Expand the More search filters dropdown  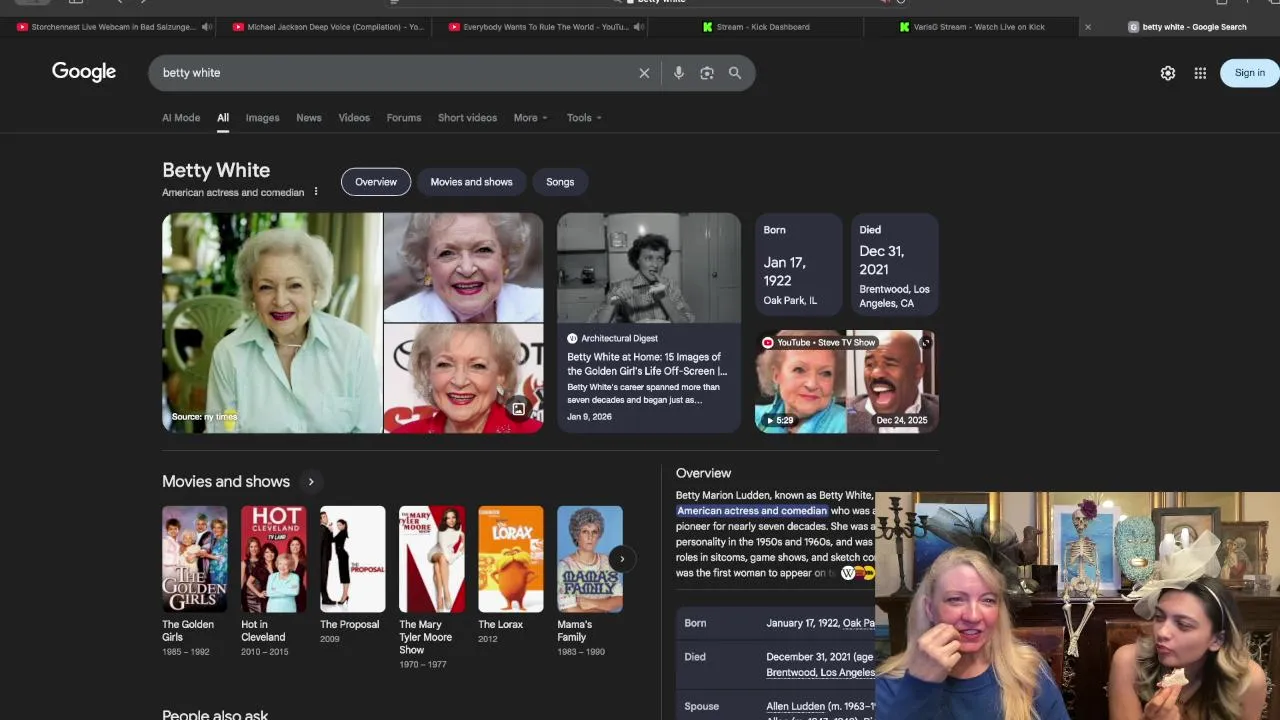click(531, 118)
